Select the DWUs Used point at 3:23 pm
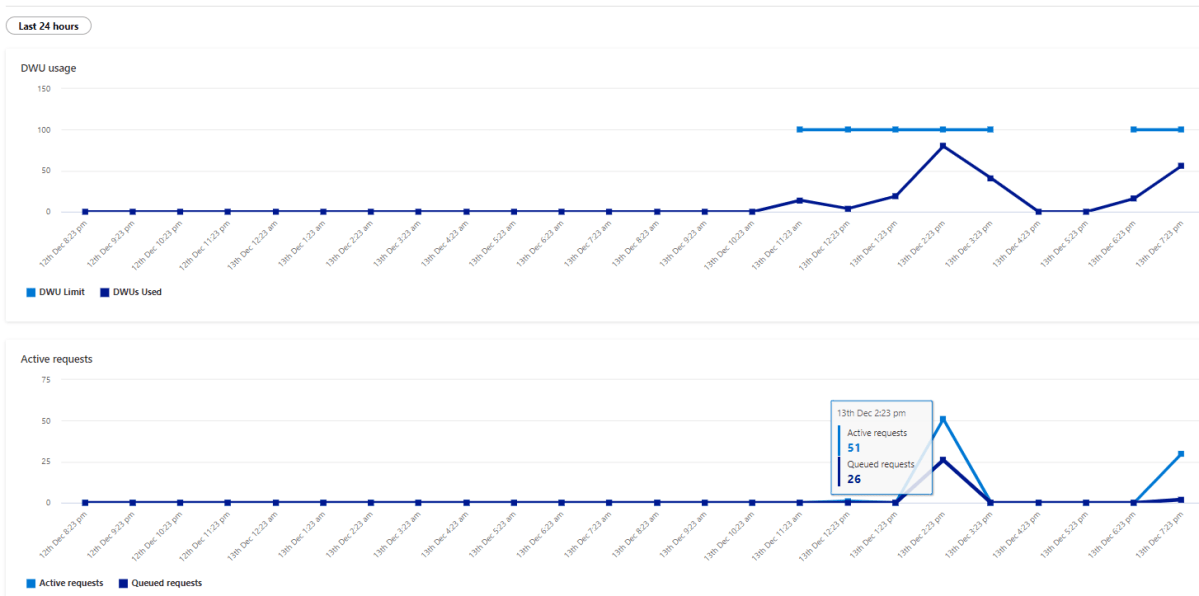The width and height of the screenshot is (1199, 596). [x=990, y=178]
